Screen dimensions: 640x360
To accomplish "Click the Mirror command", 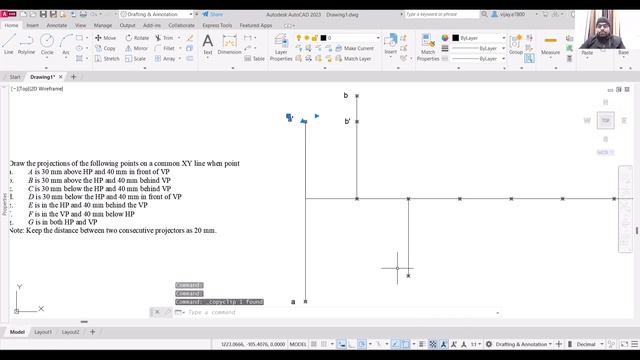I will click(x=136, y=48).
